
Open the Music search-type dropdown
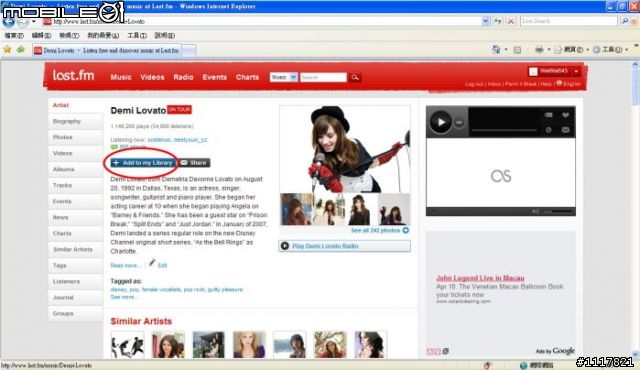283,77
